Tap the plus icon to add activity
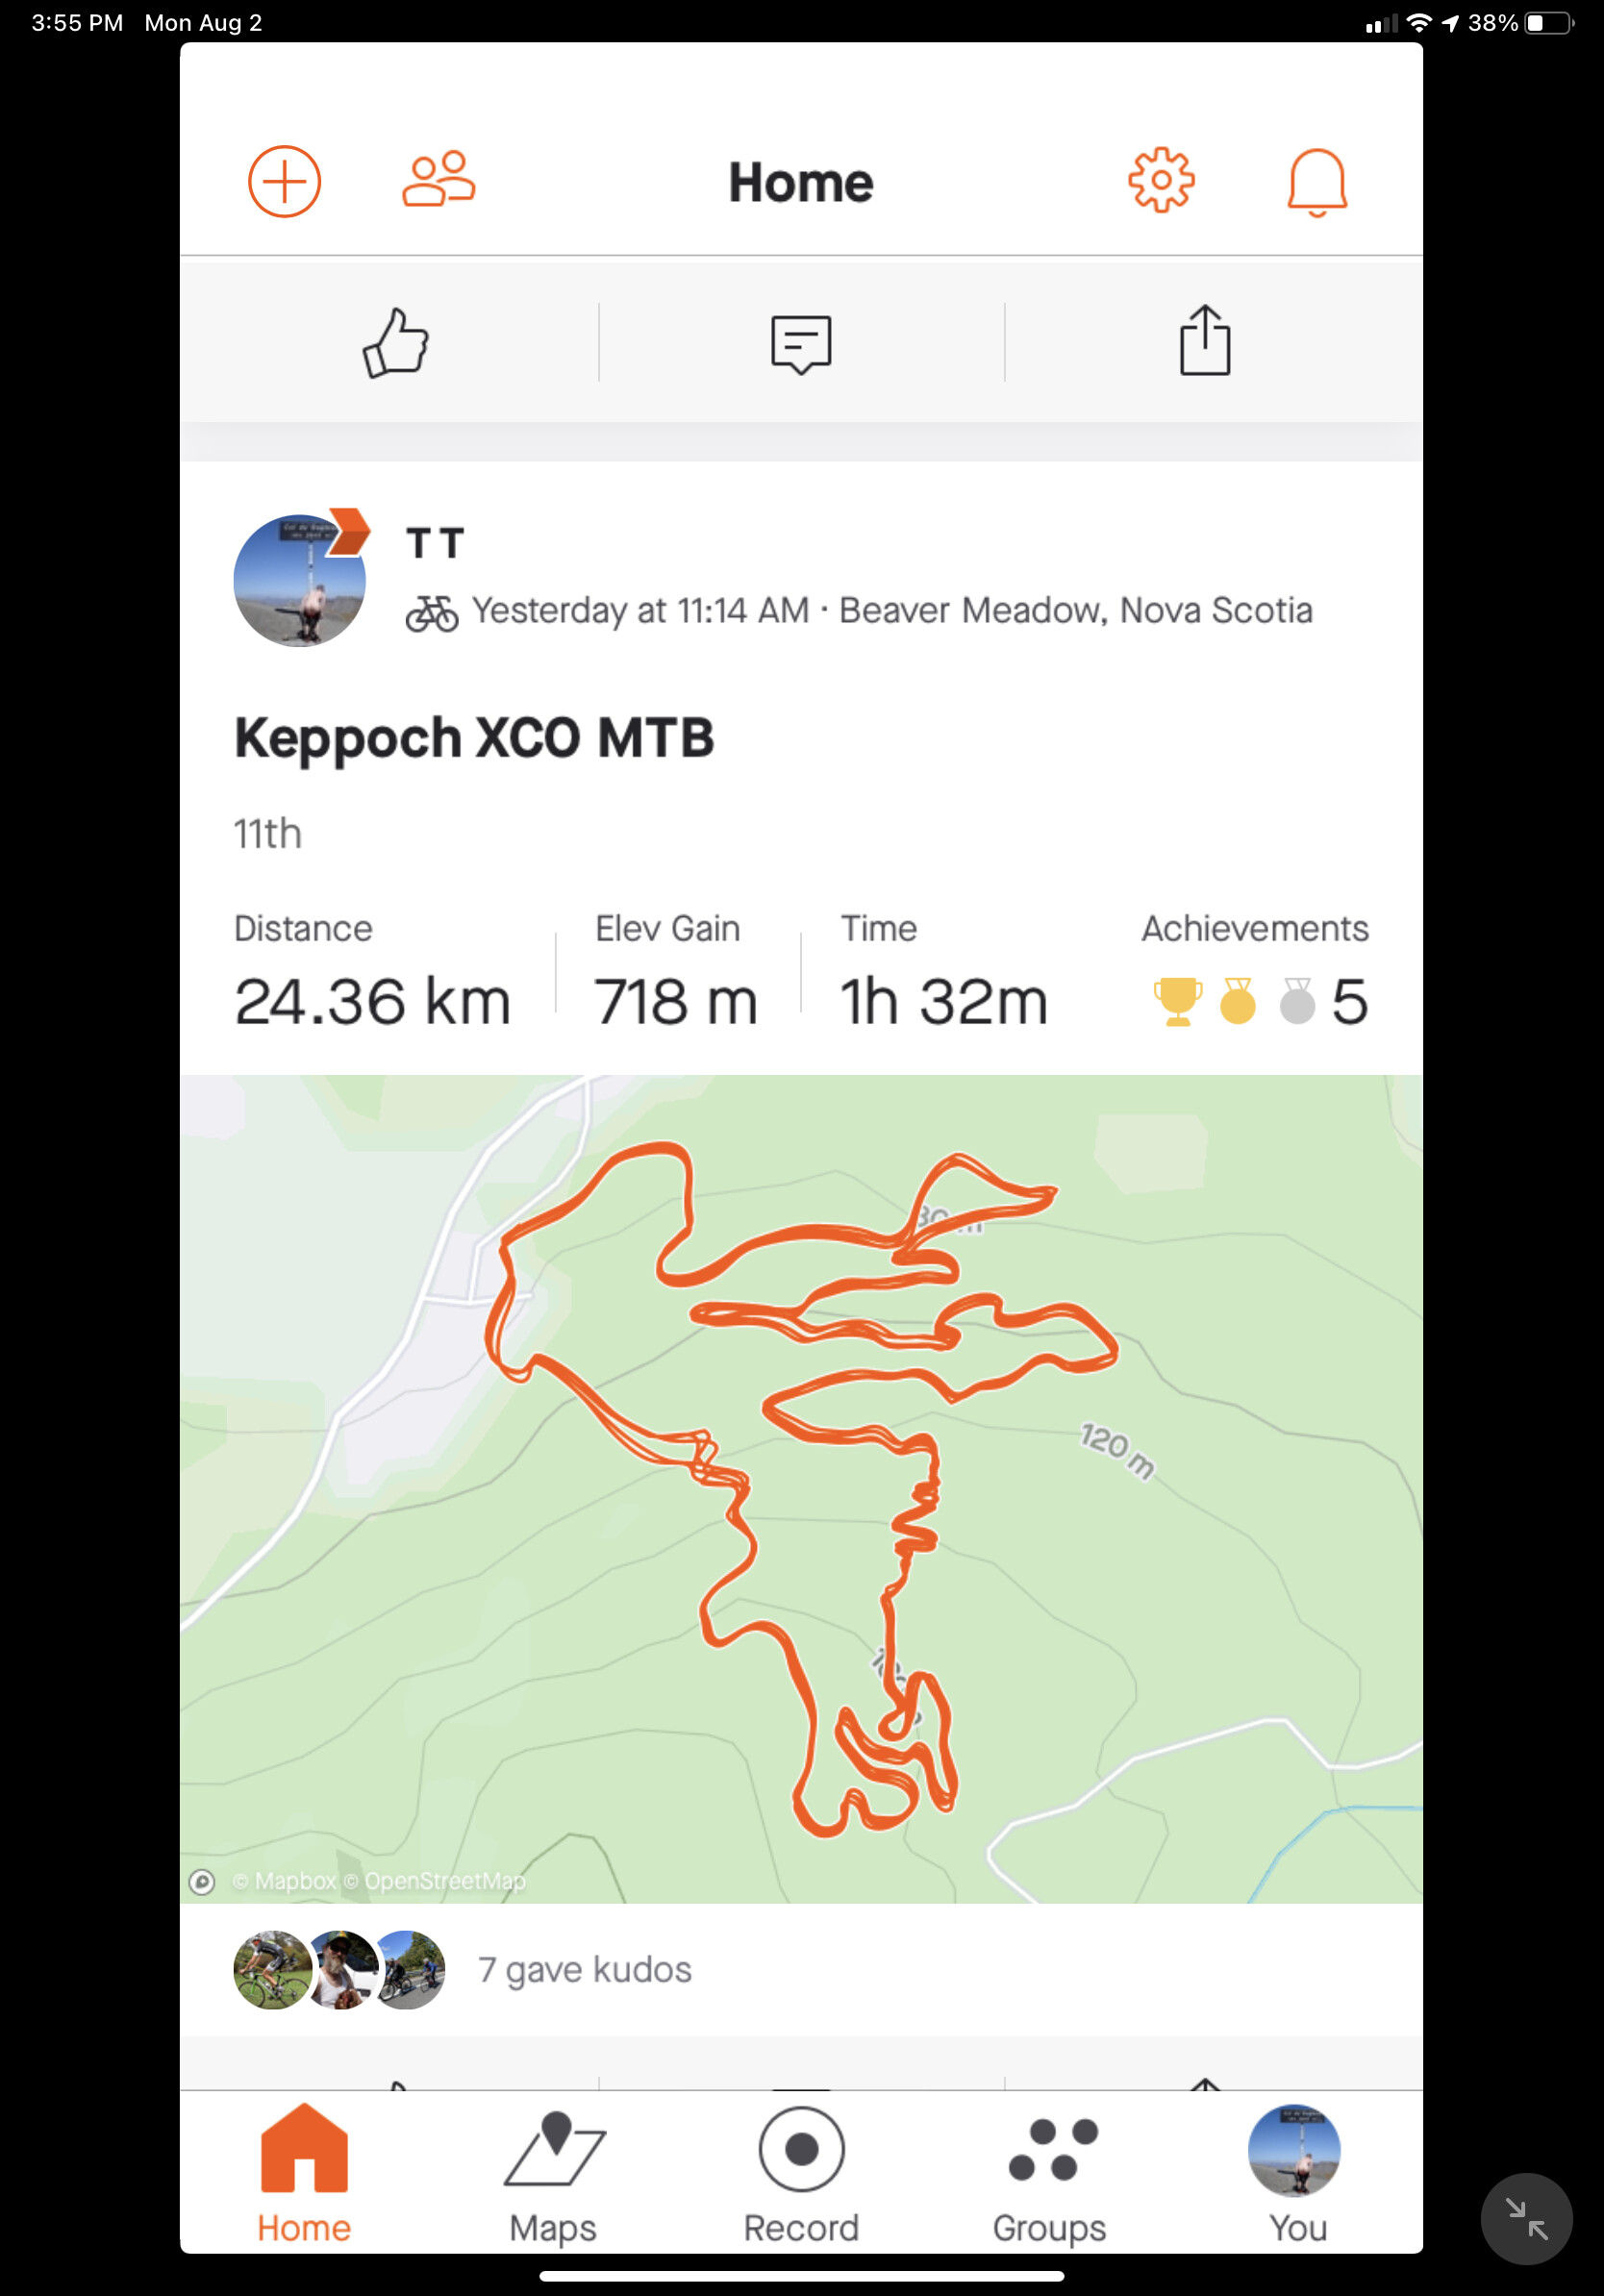The image size is (1604, 2296). click(x=284, y=182)
